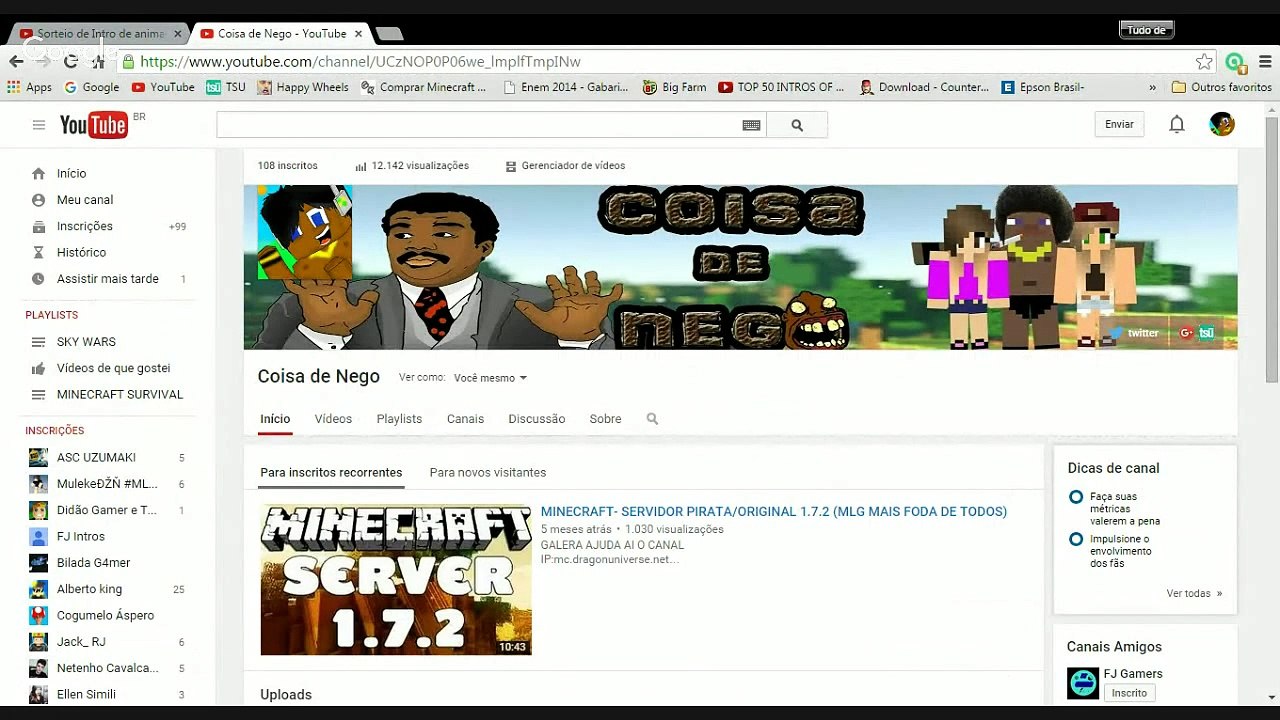Open the Gerenciador de vídeos link

click(565, 166)
